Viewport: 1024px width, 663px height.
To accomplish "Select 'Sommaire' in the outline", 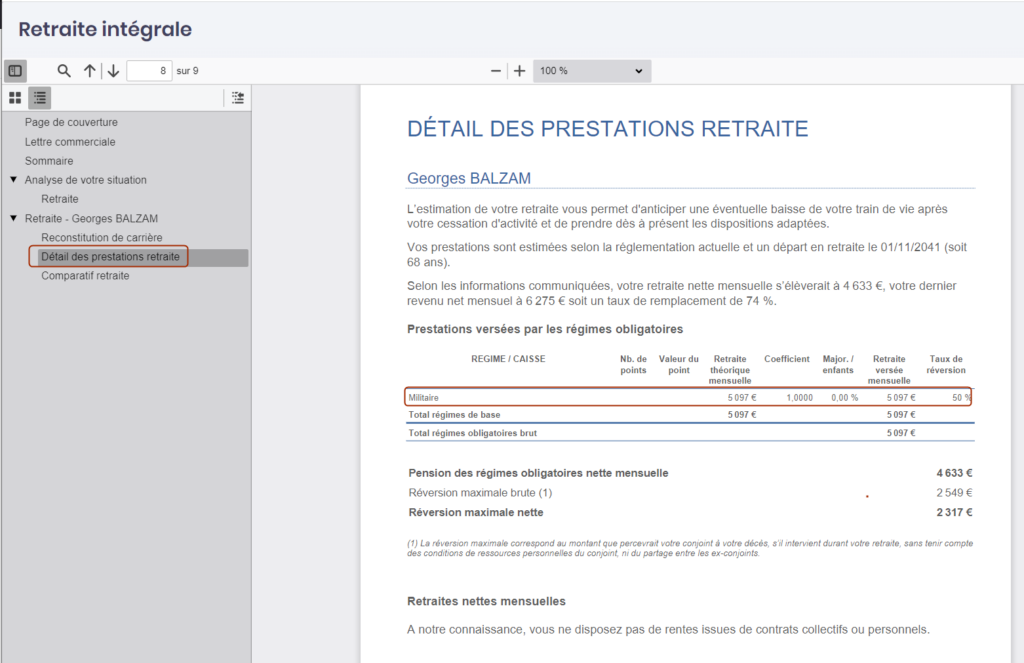I will click(x=49, y=161).
